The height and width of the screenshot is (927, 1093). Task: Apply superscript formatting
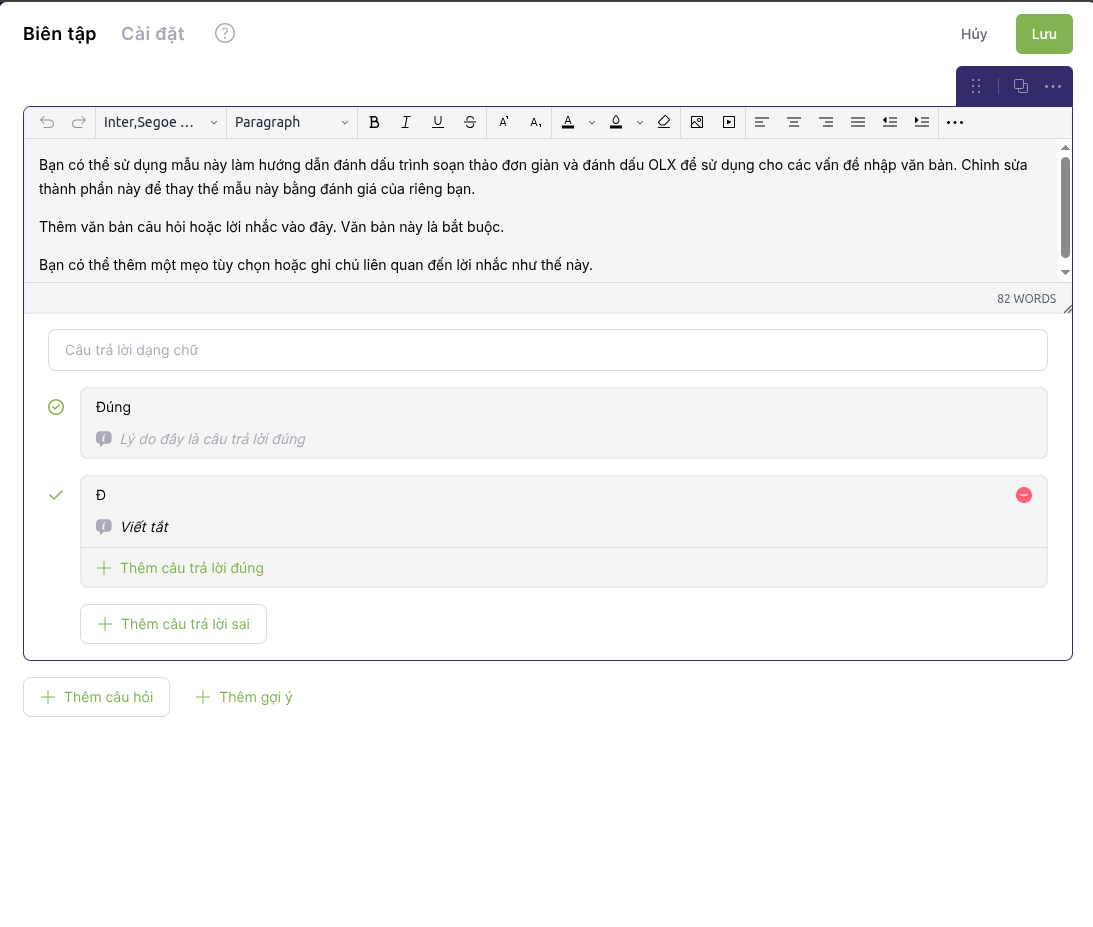pos(503,123)
